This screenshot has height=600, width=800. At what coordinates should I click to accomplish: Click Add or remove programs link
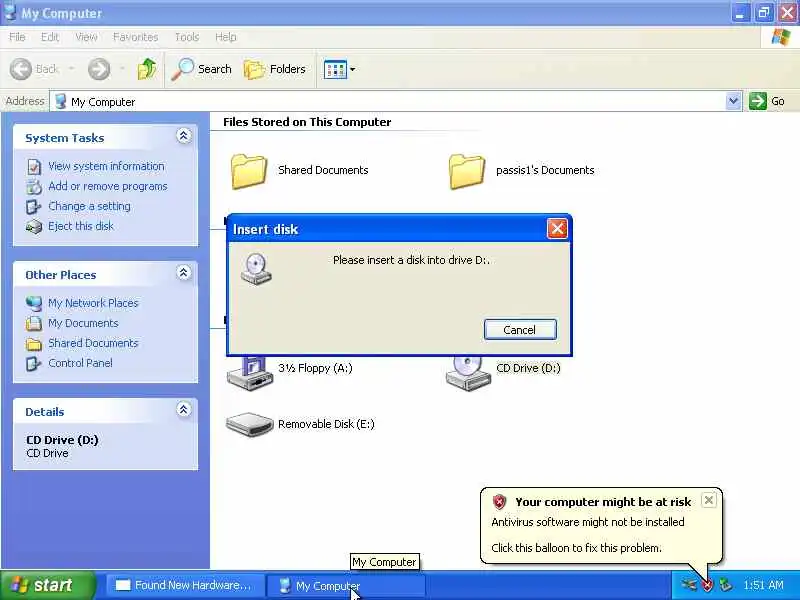[108, 186]
